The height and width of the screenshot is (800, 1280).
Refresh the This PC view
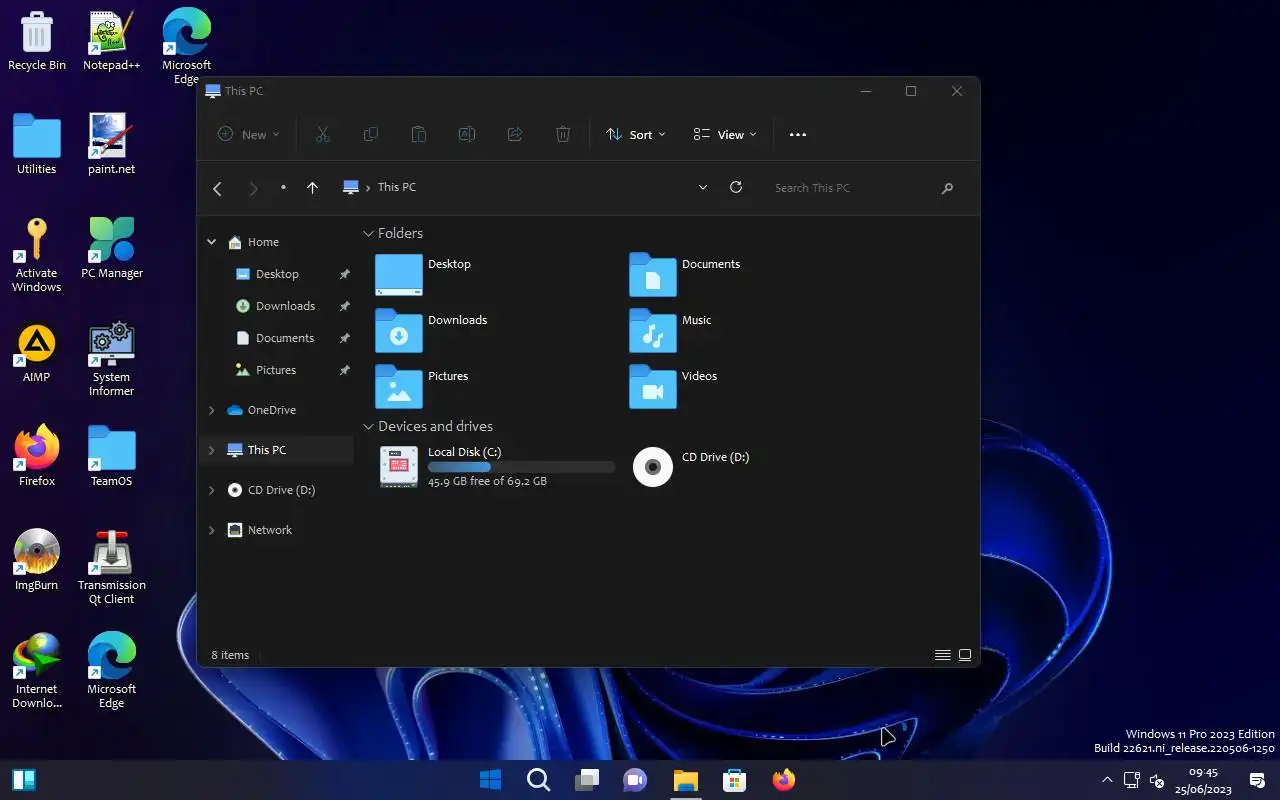coord(736,187)
